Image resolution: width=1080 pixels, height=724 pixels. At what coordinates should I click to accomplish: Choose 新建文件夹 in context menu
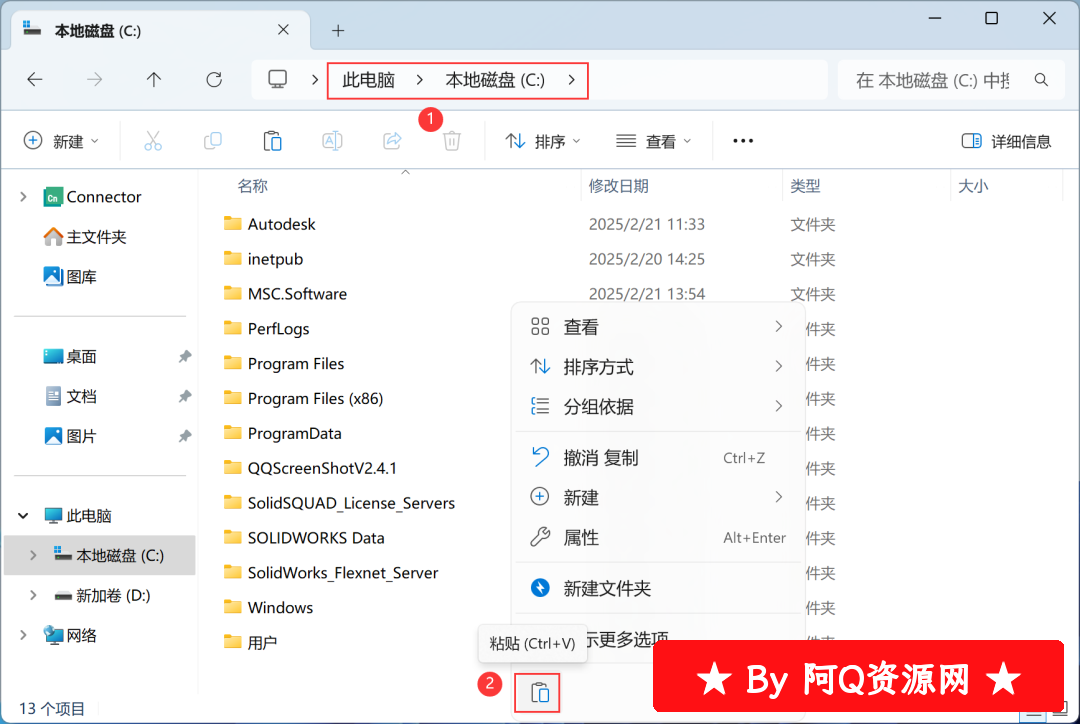[x=659, y=588]
